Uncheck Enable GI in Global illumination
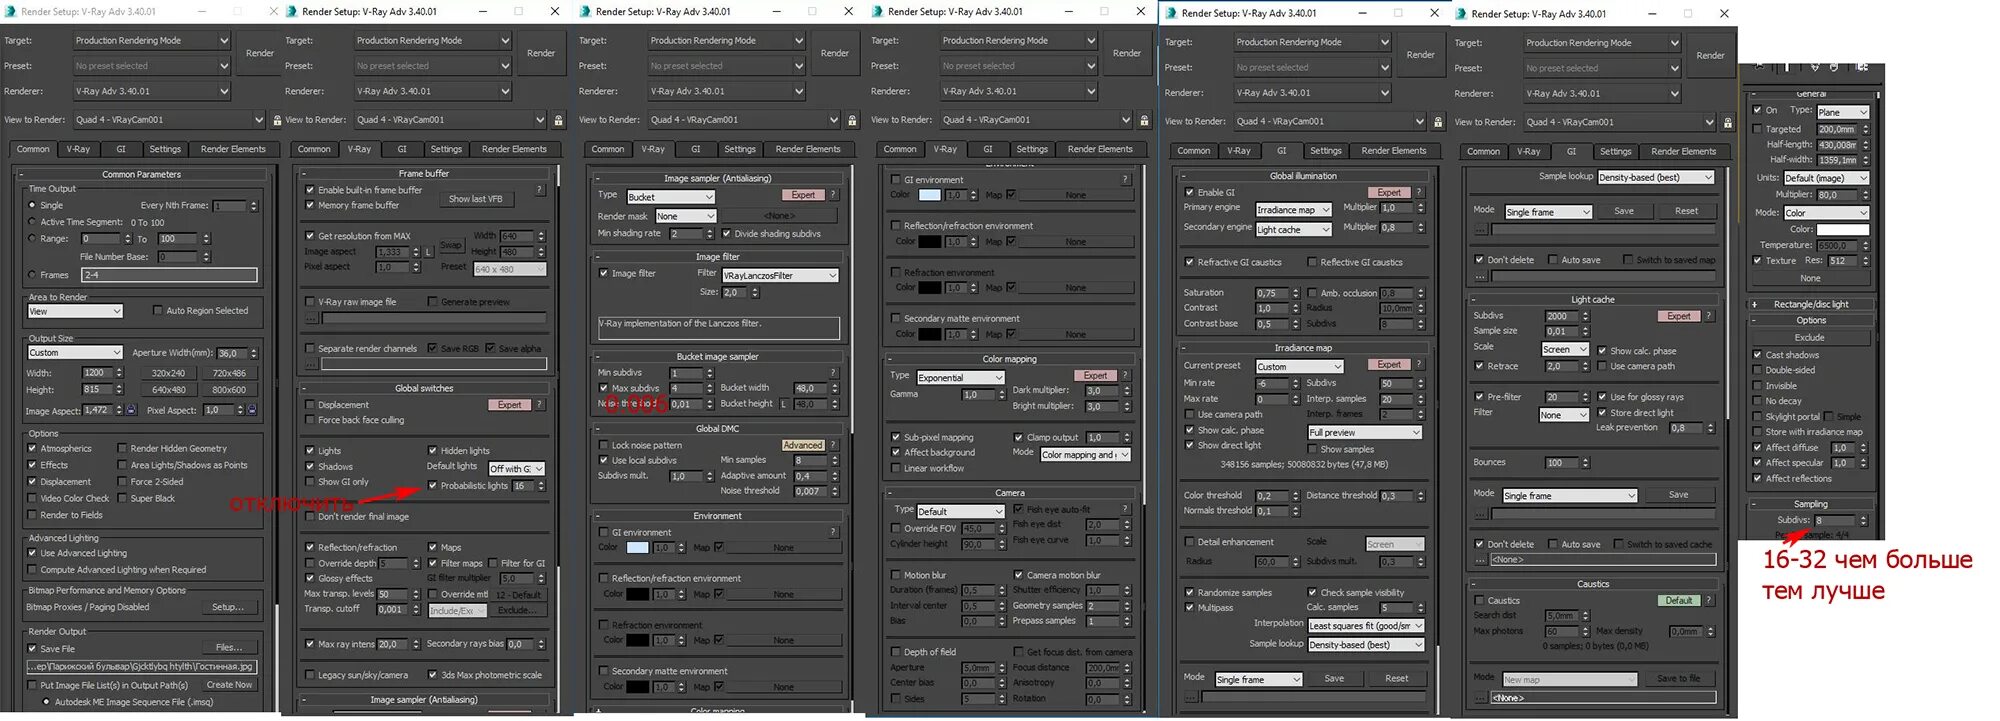Image resolution: width=2000 pixels, height=721 pixels. (x=1190, y=192)
